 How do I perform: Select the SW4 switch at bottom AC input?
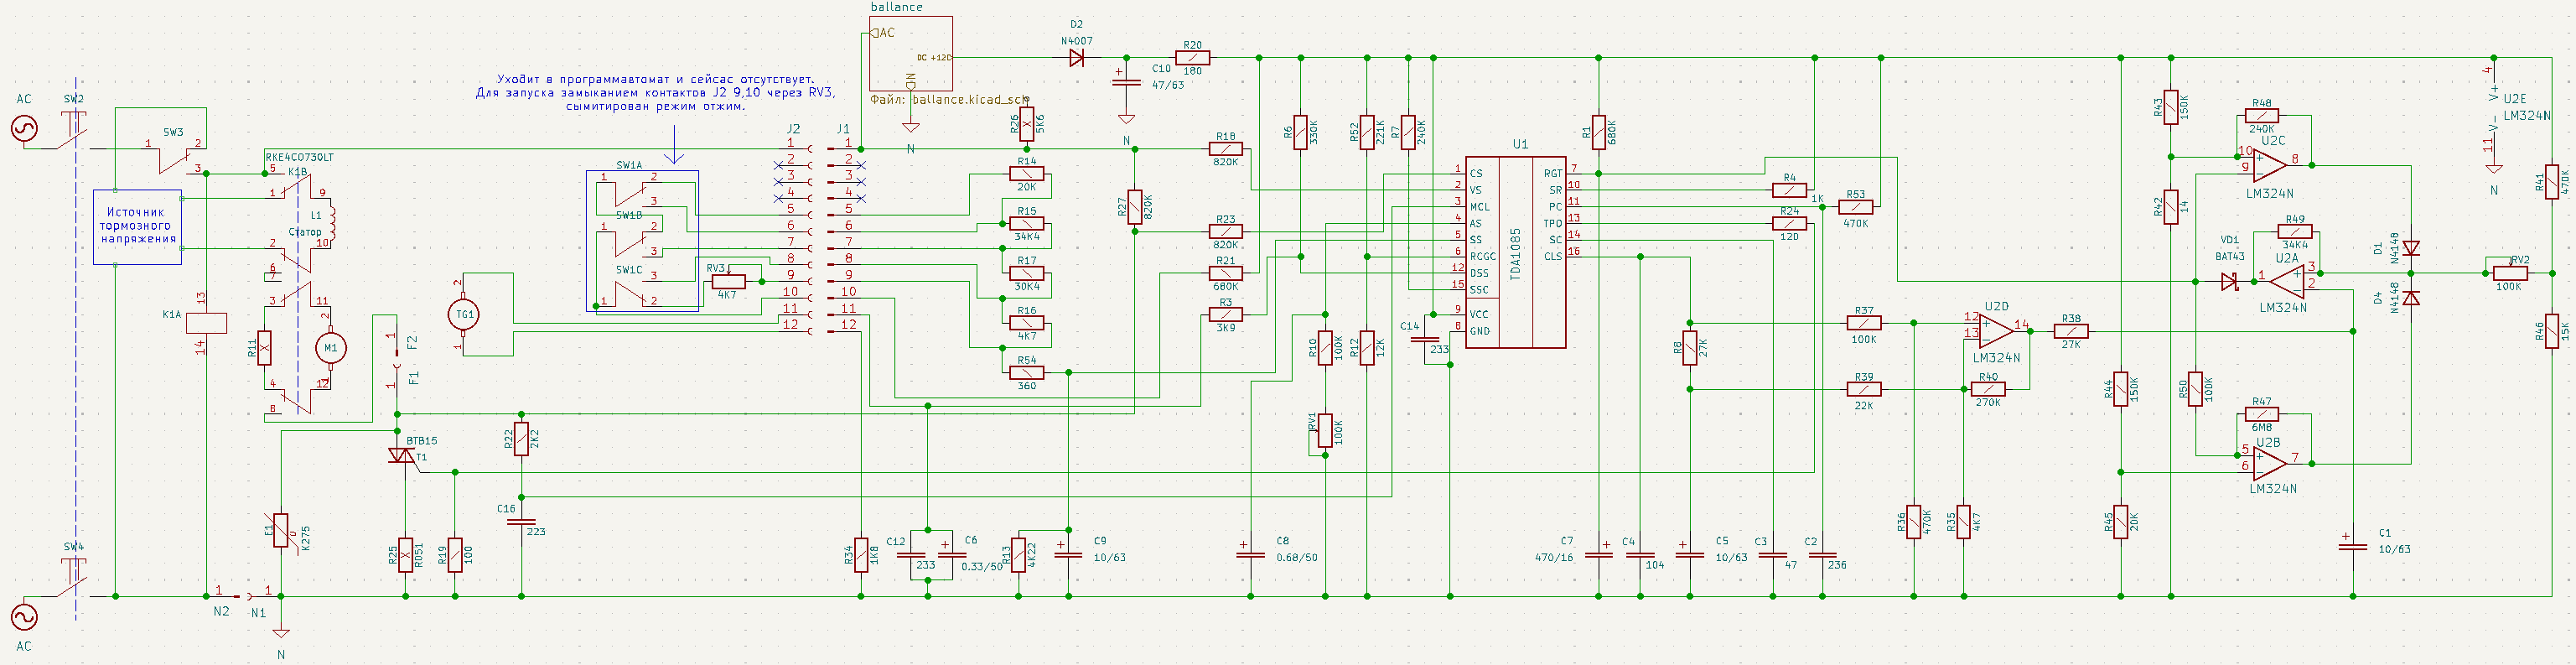[74, 578]
